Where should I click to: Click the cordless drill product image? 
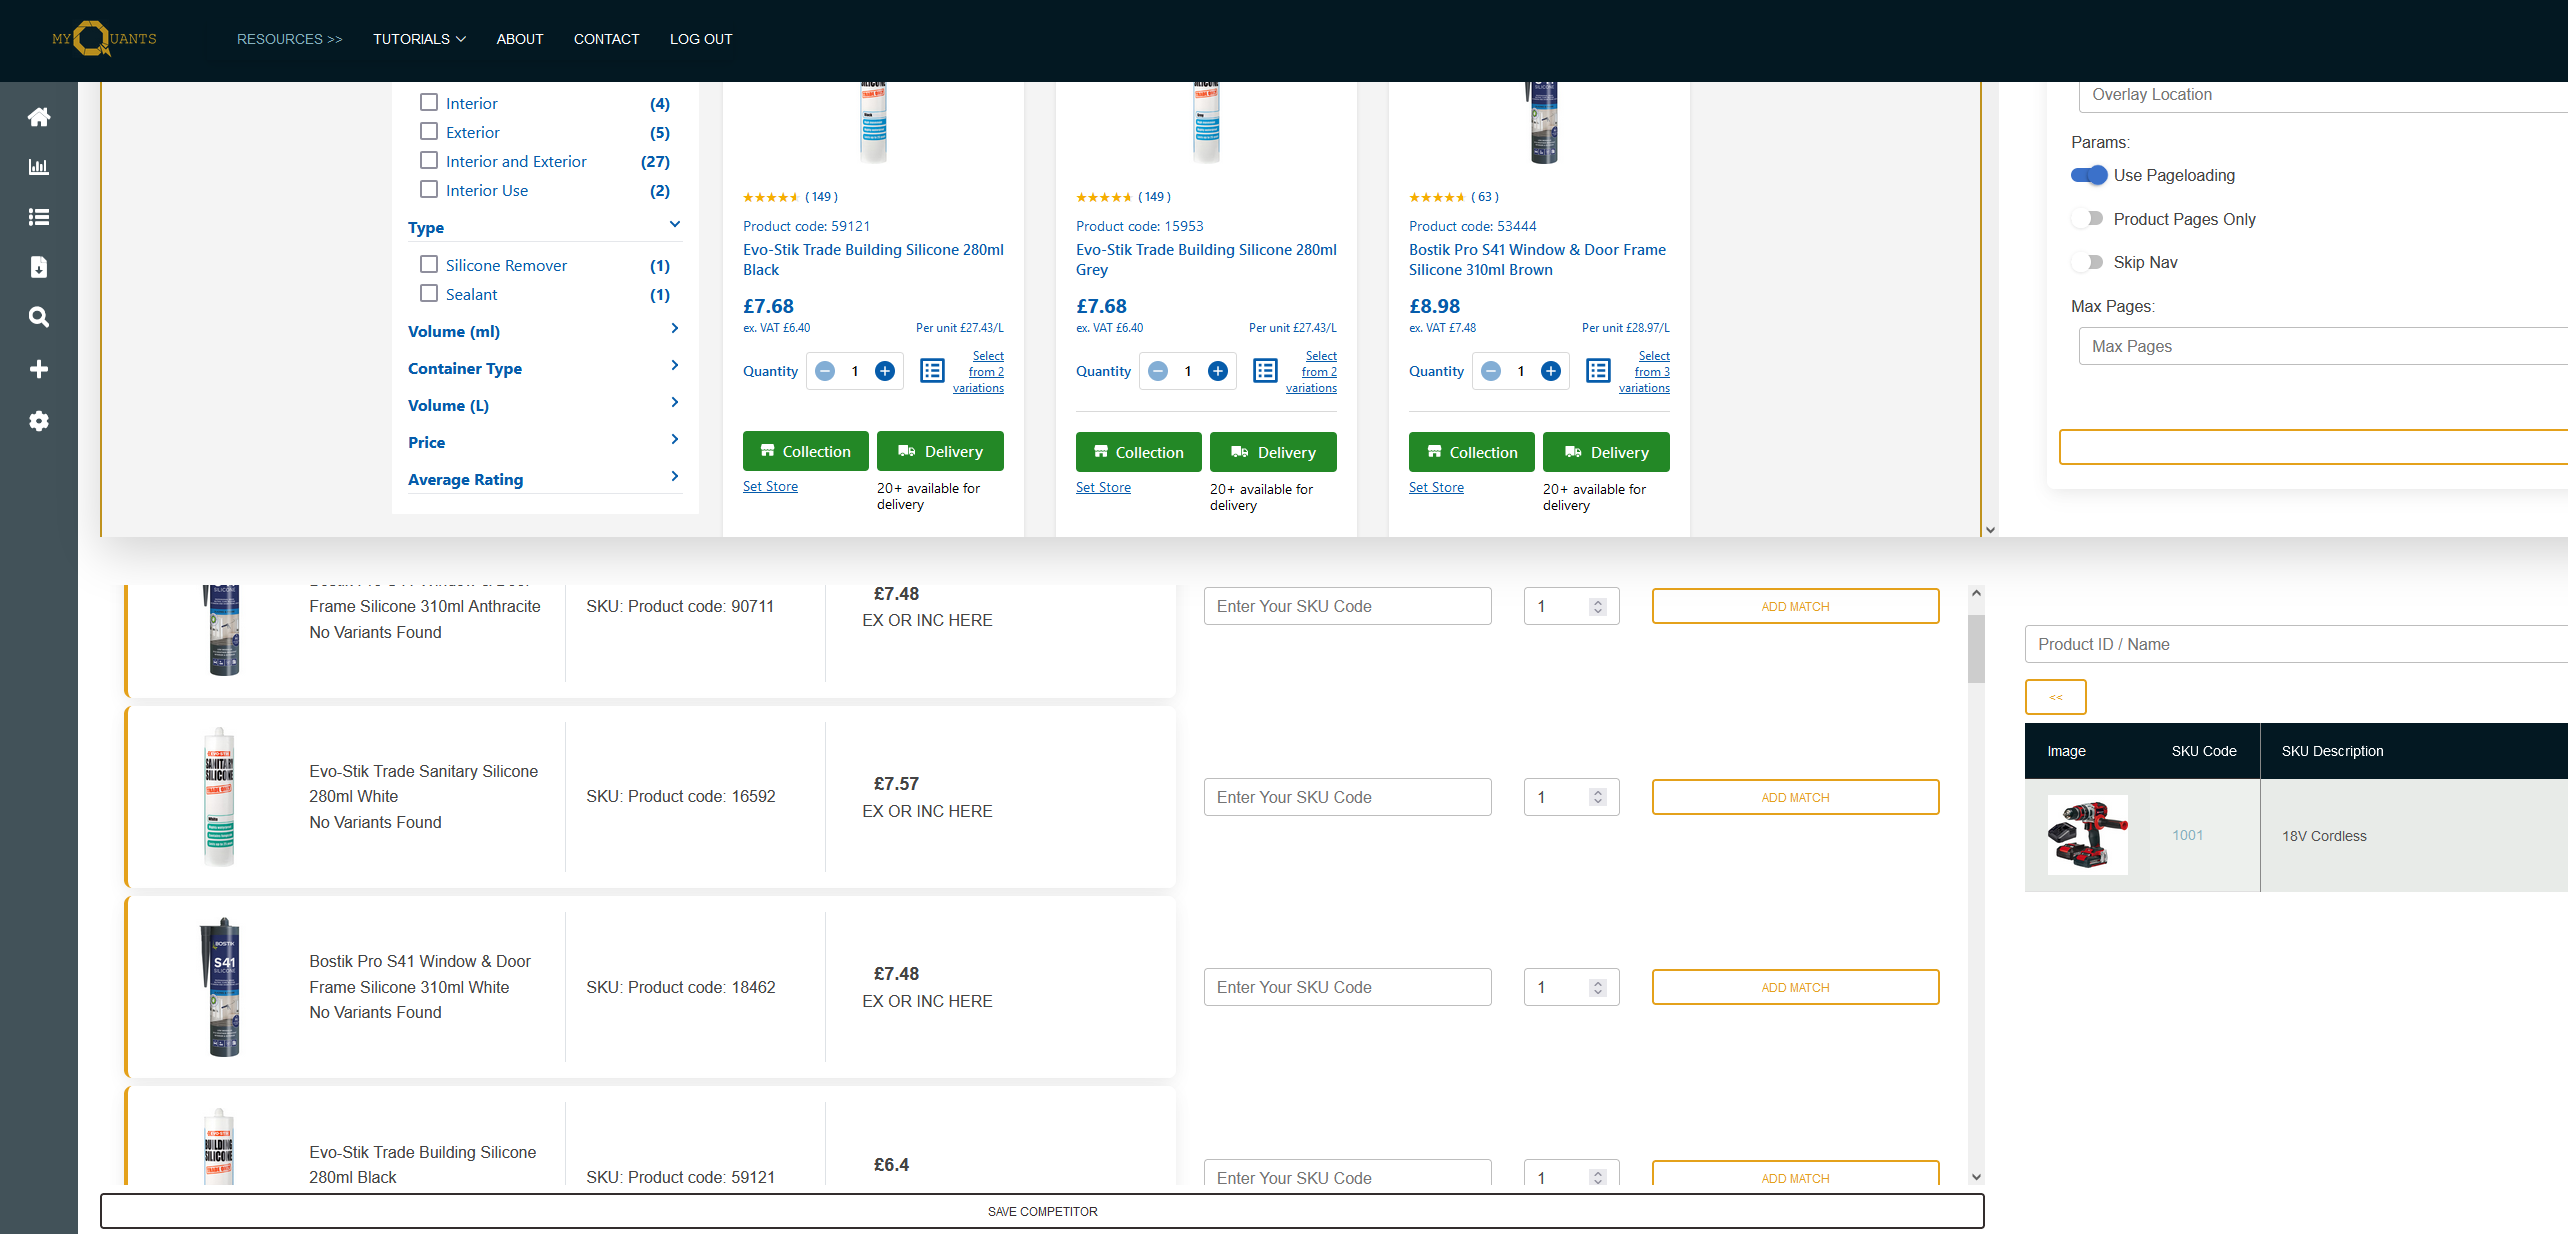click(2087, 835)
